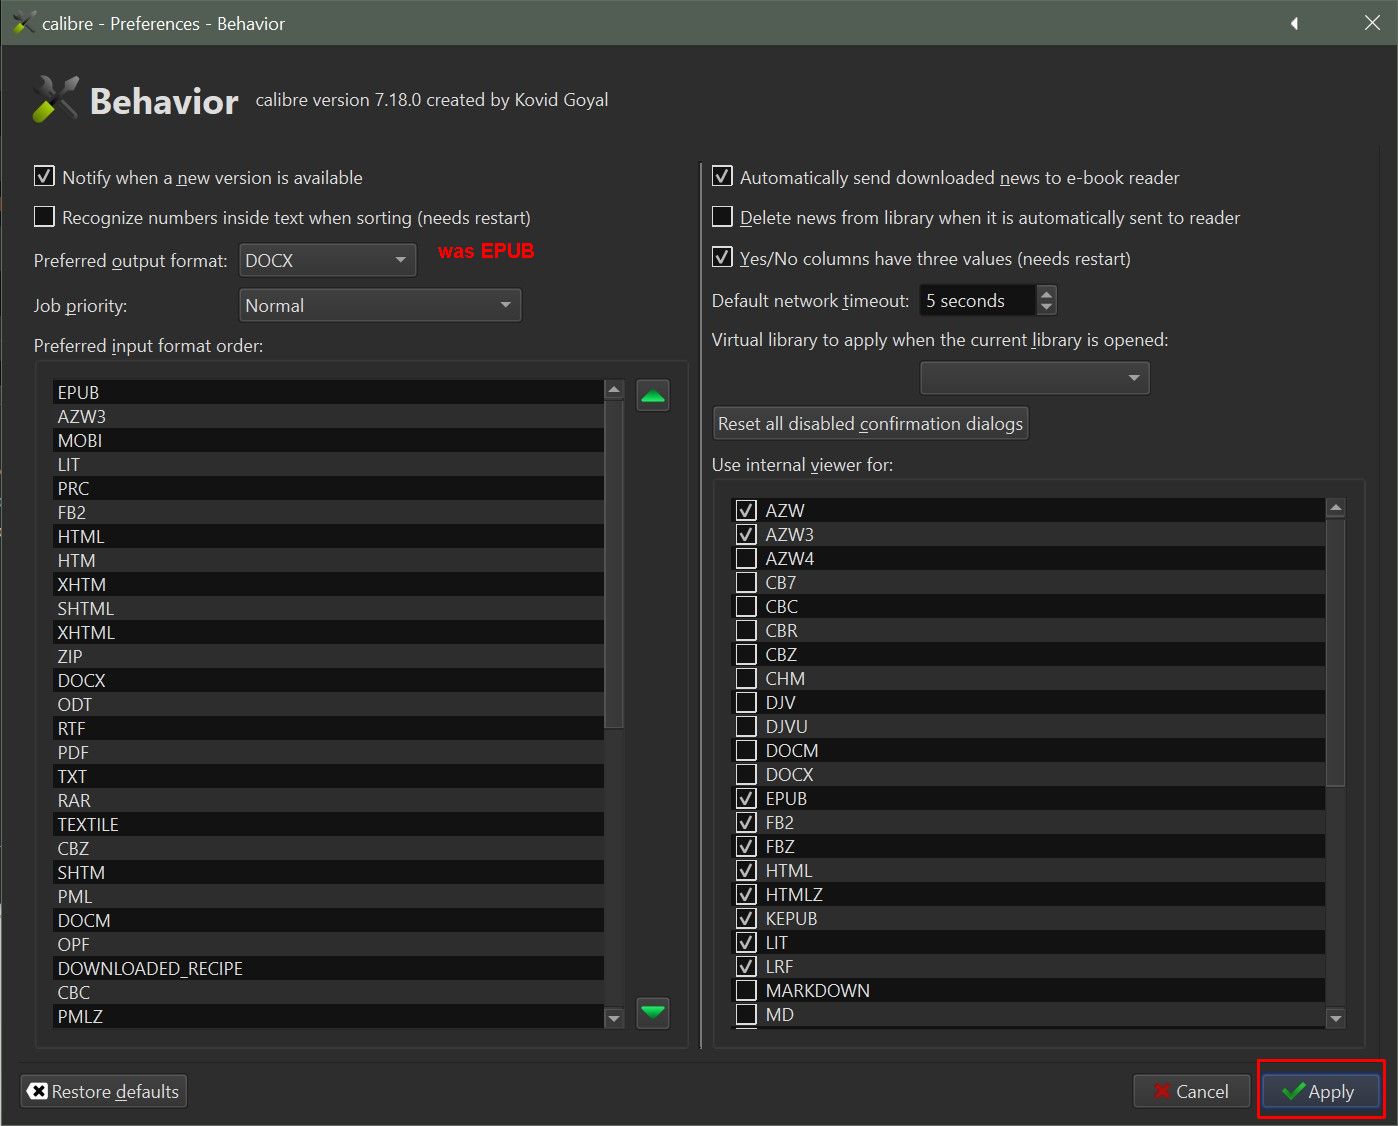
Task: Select DOCX in input format order list
Action: tap(329, 680)
